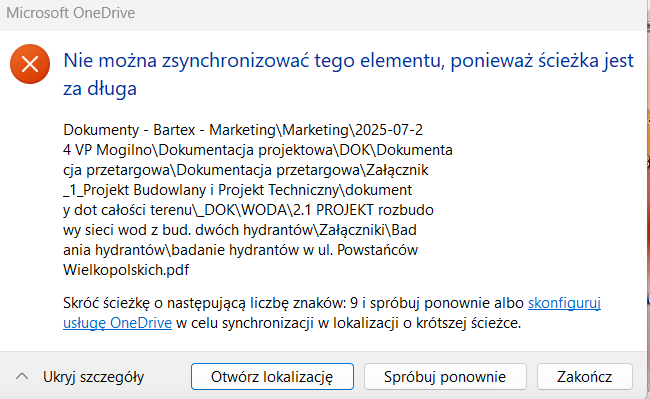This screenshot has width=650, height=399.
Task: Follow the "skonfiguruj usługę OneDrive" link
Action: click(564, 303)
